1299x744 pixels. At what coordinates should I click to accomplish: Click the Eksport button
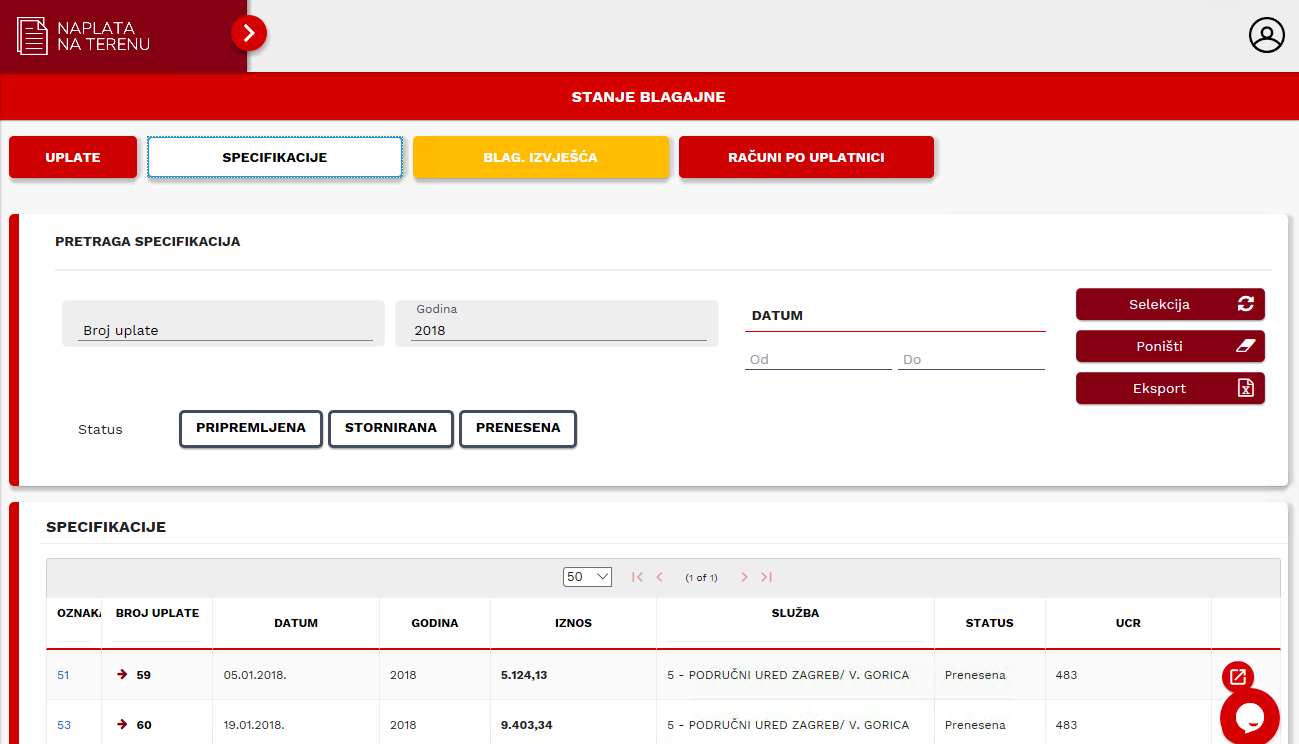pyautogui.click(x=1170, y=389)
